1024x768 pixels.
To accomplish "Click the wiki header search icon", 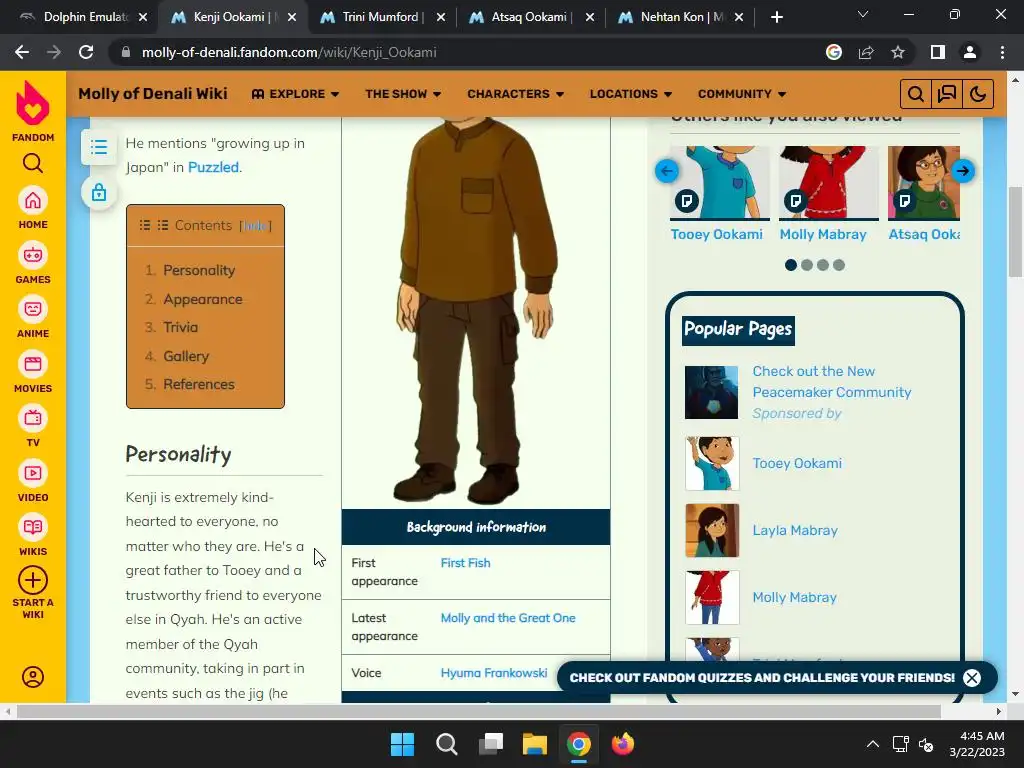I will pos(916,94).
